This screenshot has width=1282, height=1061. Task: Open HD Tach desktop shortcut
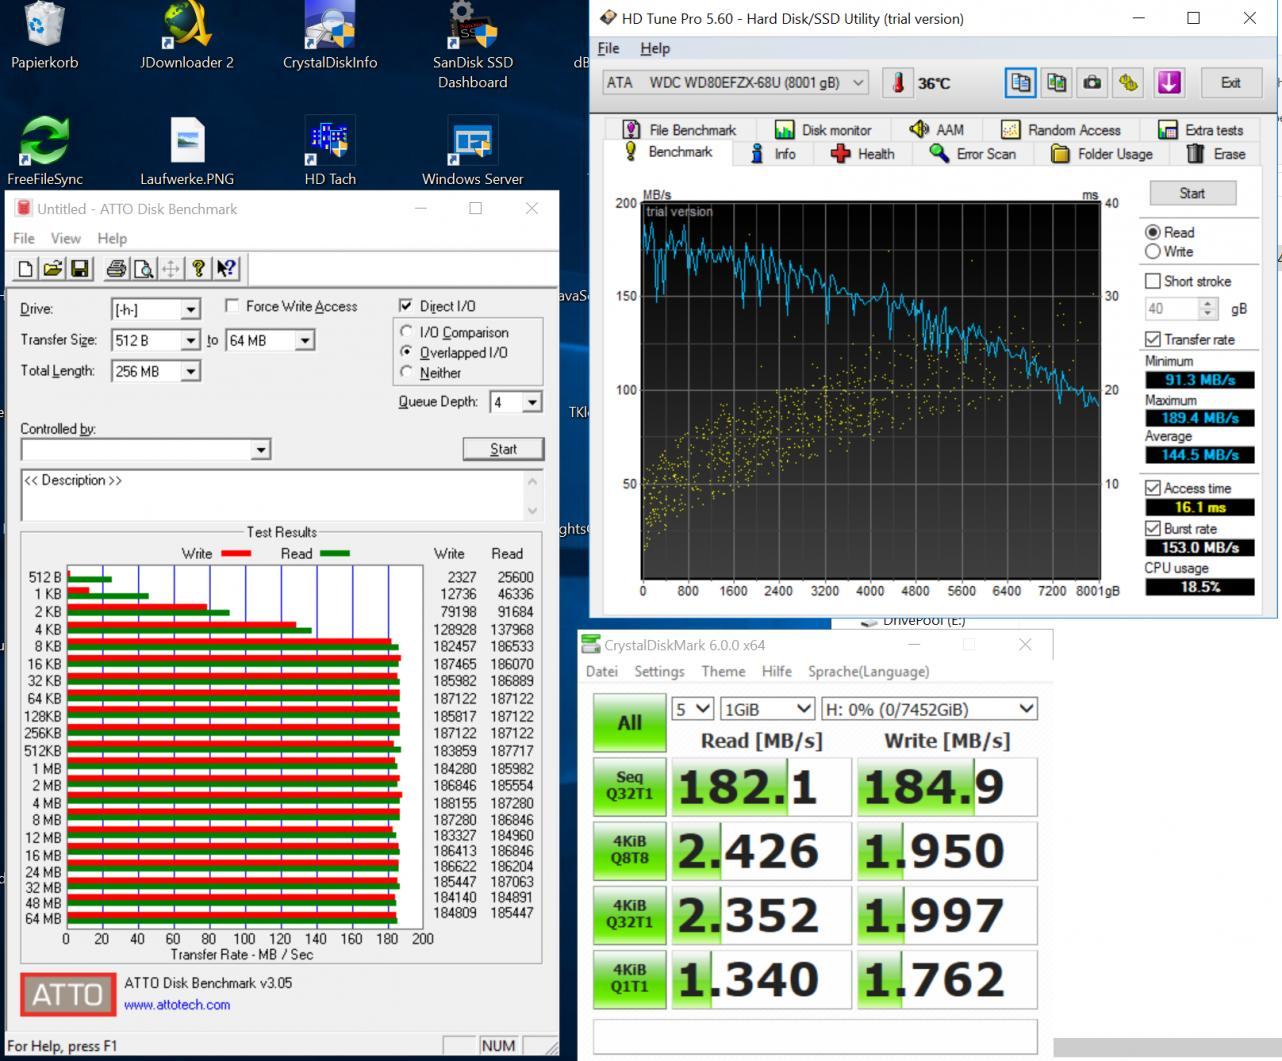[330, 151]
